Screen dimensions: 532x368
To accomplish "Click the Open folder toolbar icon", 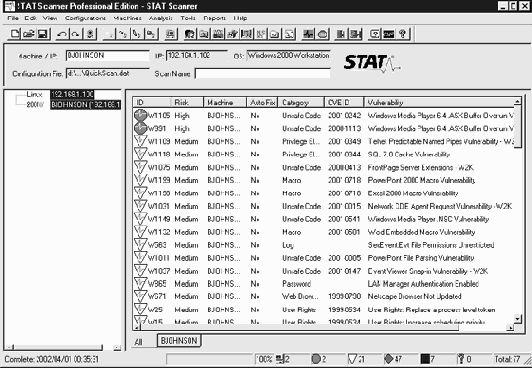I will tap(29, 34).
